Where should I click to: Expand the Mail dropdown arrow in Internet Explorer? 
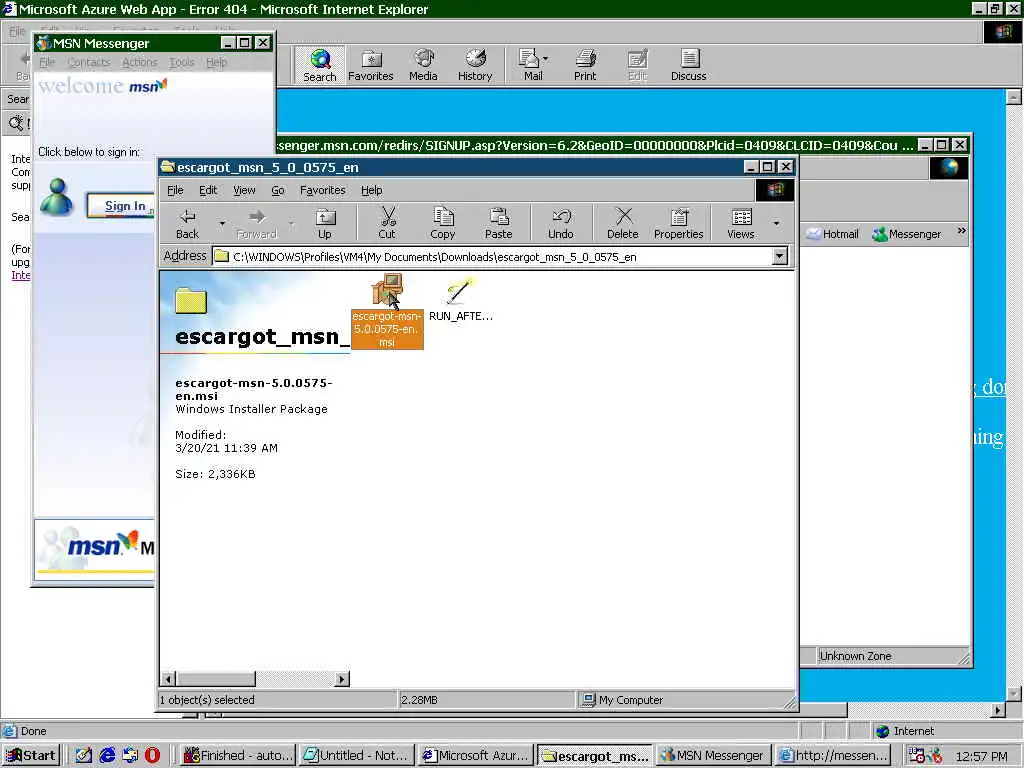pos(546,59)
